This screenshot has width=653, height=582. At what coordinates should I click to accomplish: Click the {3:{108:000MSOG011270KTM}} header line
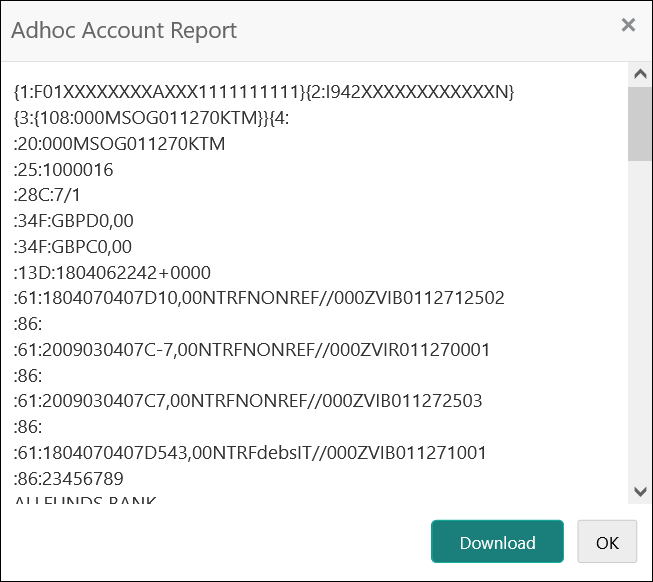click(x=151, y=118)
